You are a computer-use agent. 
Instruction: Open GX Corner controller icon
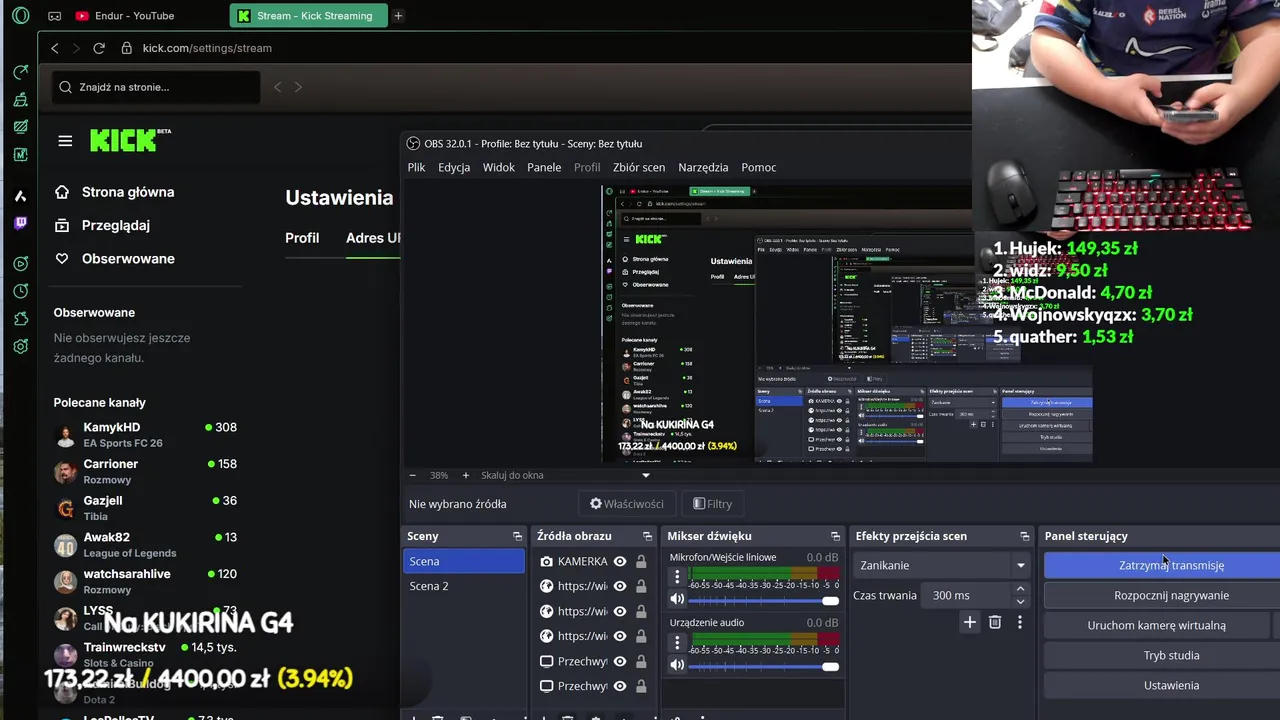point(54,16)
